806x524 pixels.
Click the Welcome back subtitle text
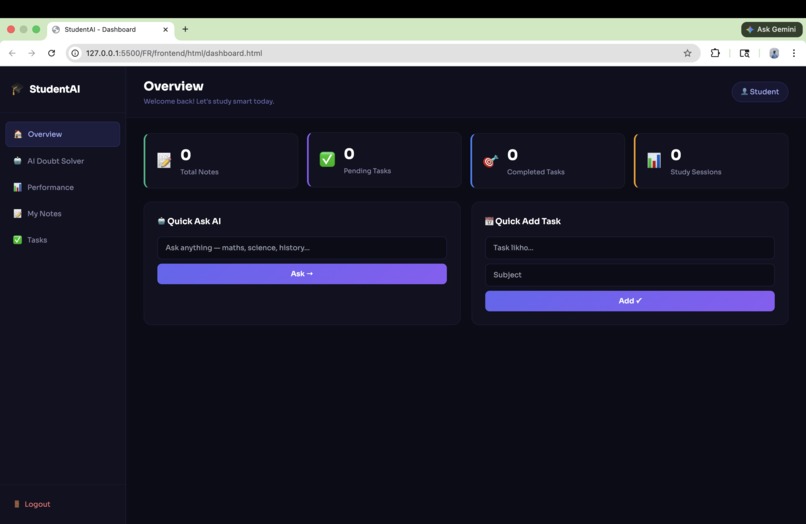[x=209, y=101]
